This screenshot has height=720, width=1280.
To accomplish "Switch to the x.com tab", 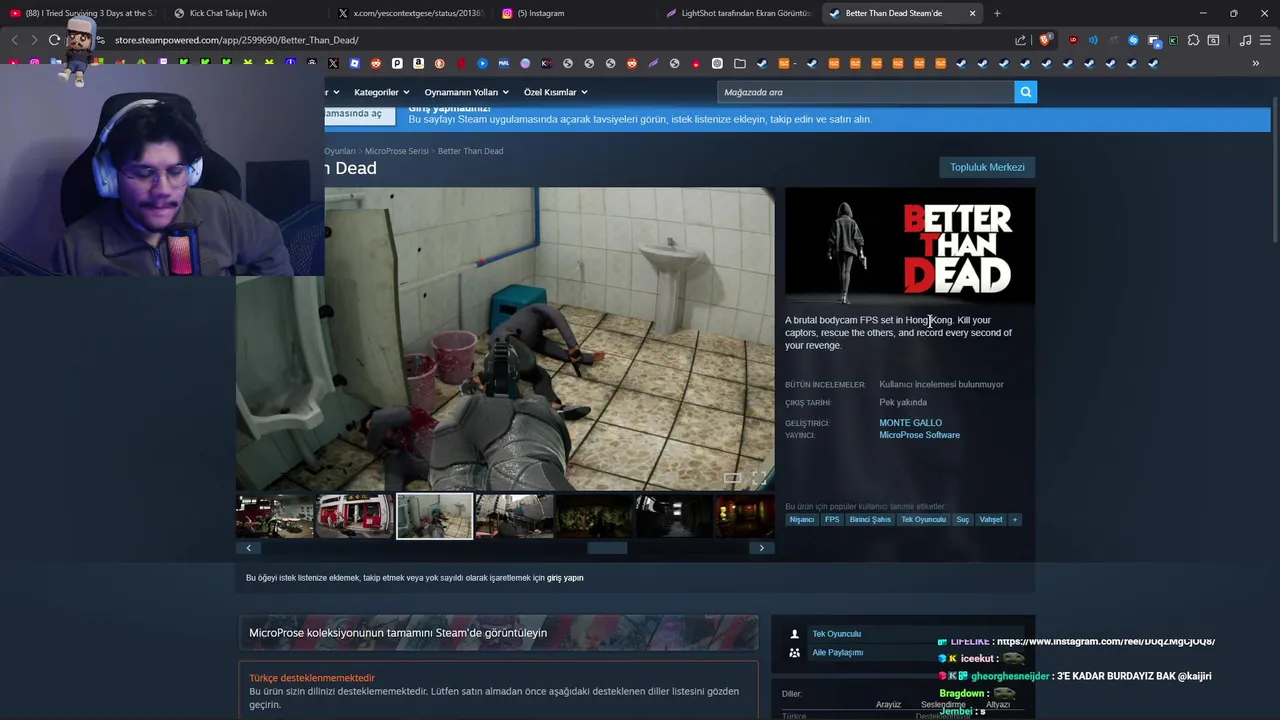I will [x=408, y=13].
